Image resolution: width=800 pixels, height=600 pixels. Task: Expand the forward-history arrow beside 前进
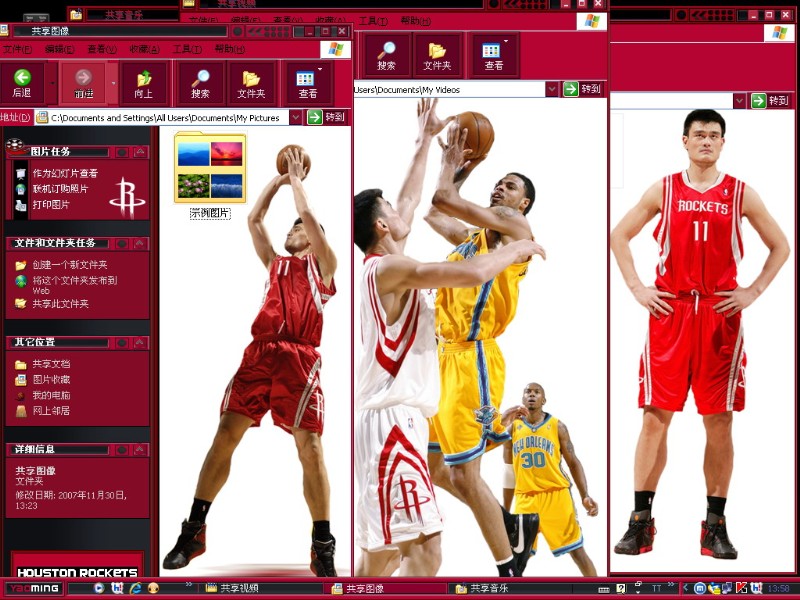coord(113,84)
